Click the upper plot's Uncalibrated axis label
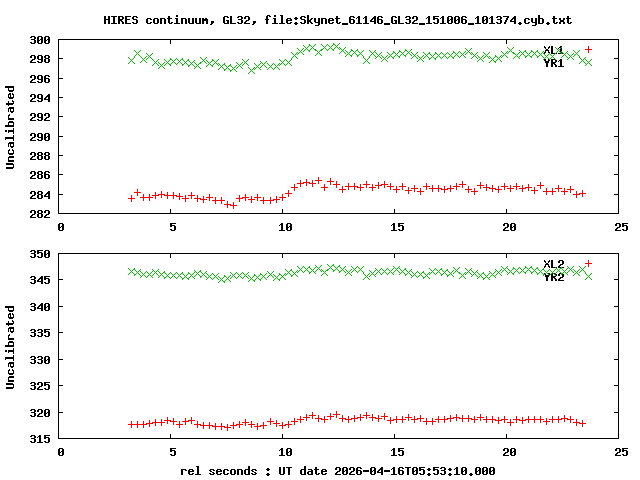640x480 pixels. pyautogui.click(x=11, y=127)
